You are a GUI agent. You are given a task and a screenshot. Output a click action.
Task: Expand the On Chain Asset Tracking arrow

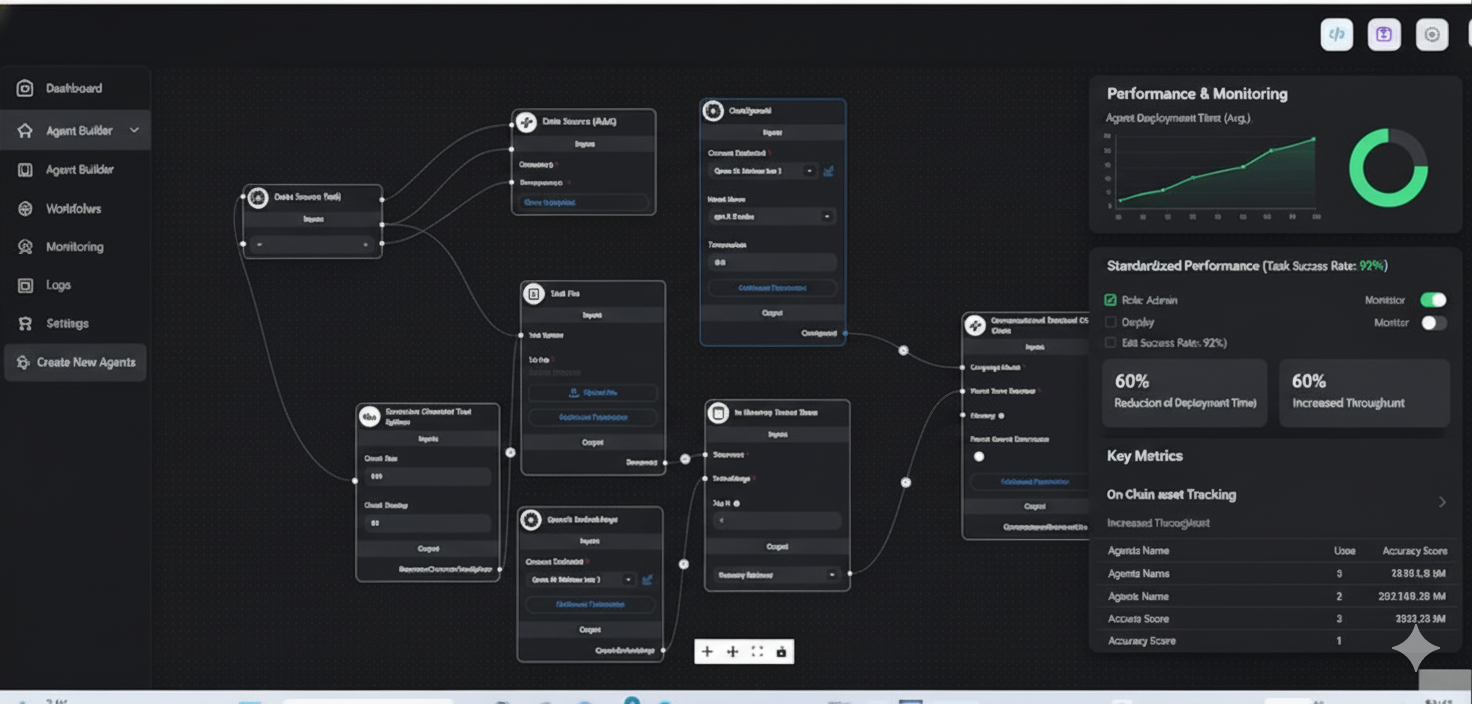(x=1441, y=502)
